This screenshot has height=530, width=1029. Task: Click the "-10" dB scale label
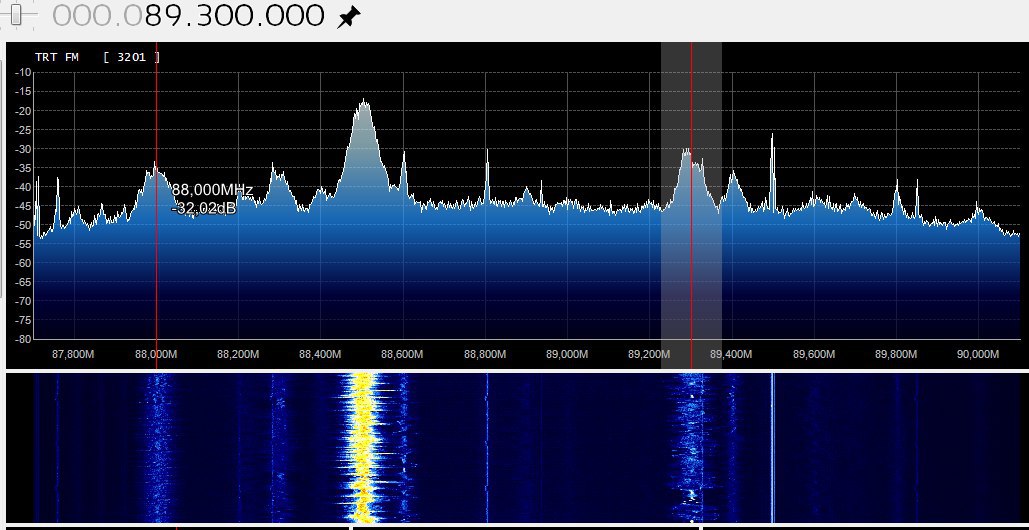[x=23, y=72]
